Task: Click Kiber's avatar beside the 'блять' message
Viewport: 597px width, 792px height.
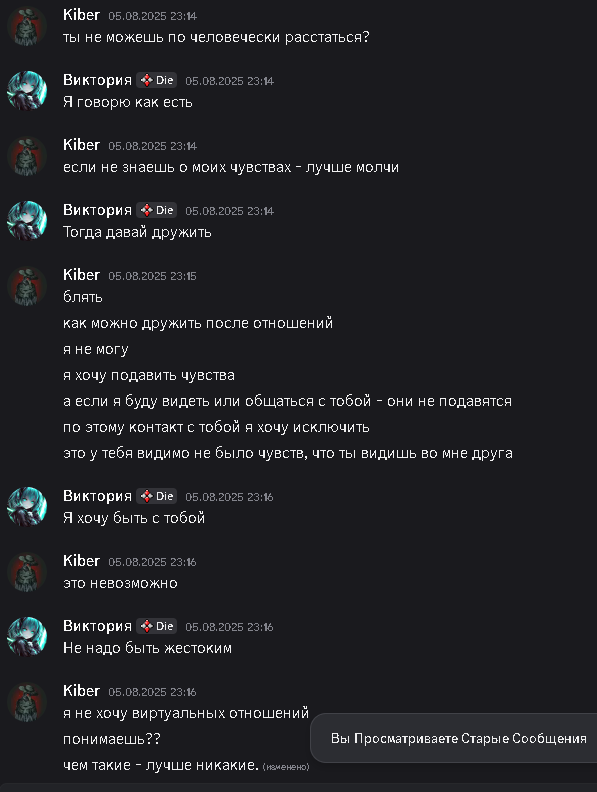Action: tap(27, 286)
